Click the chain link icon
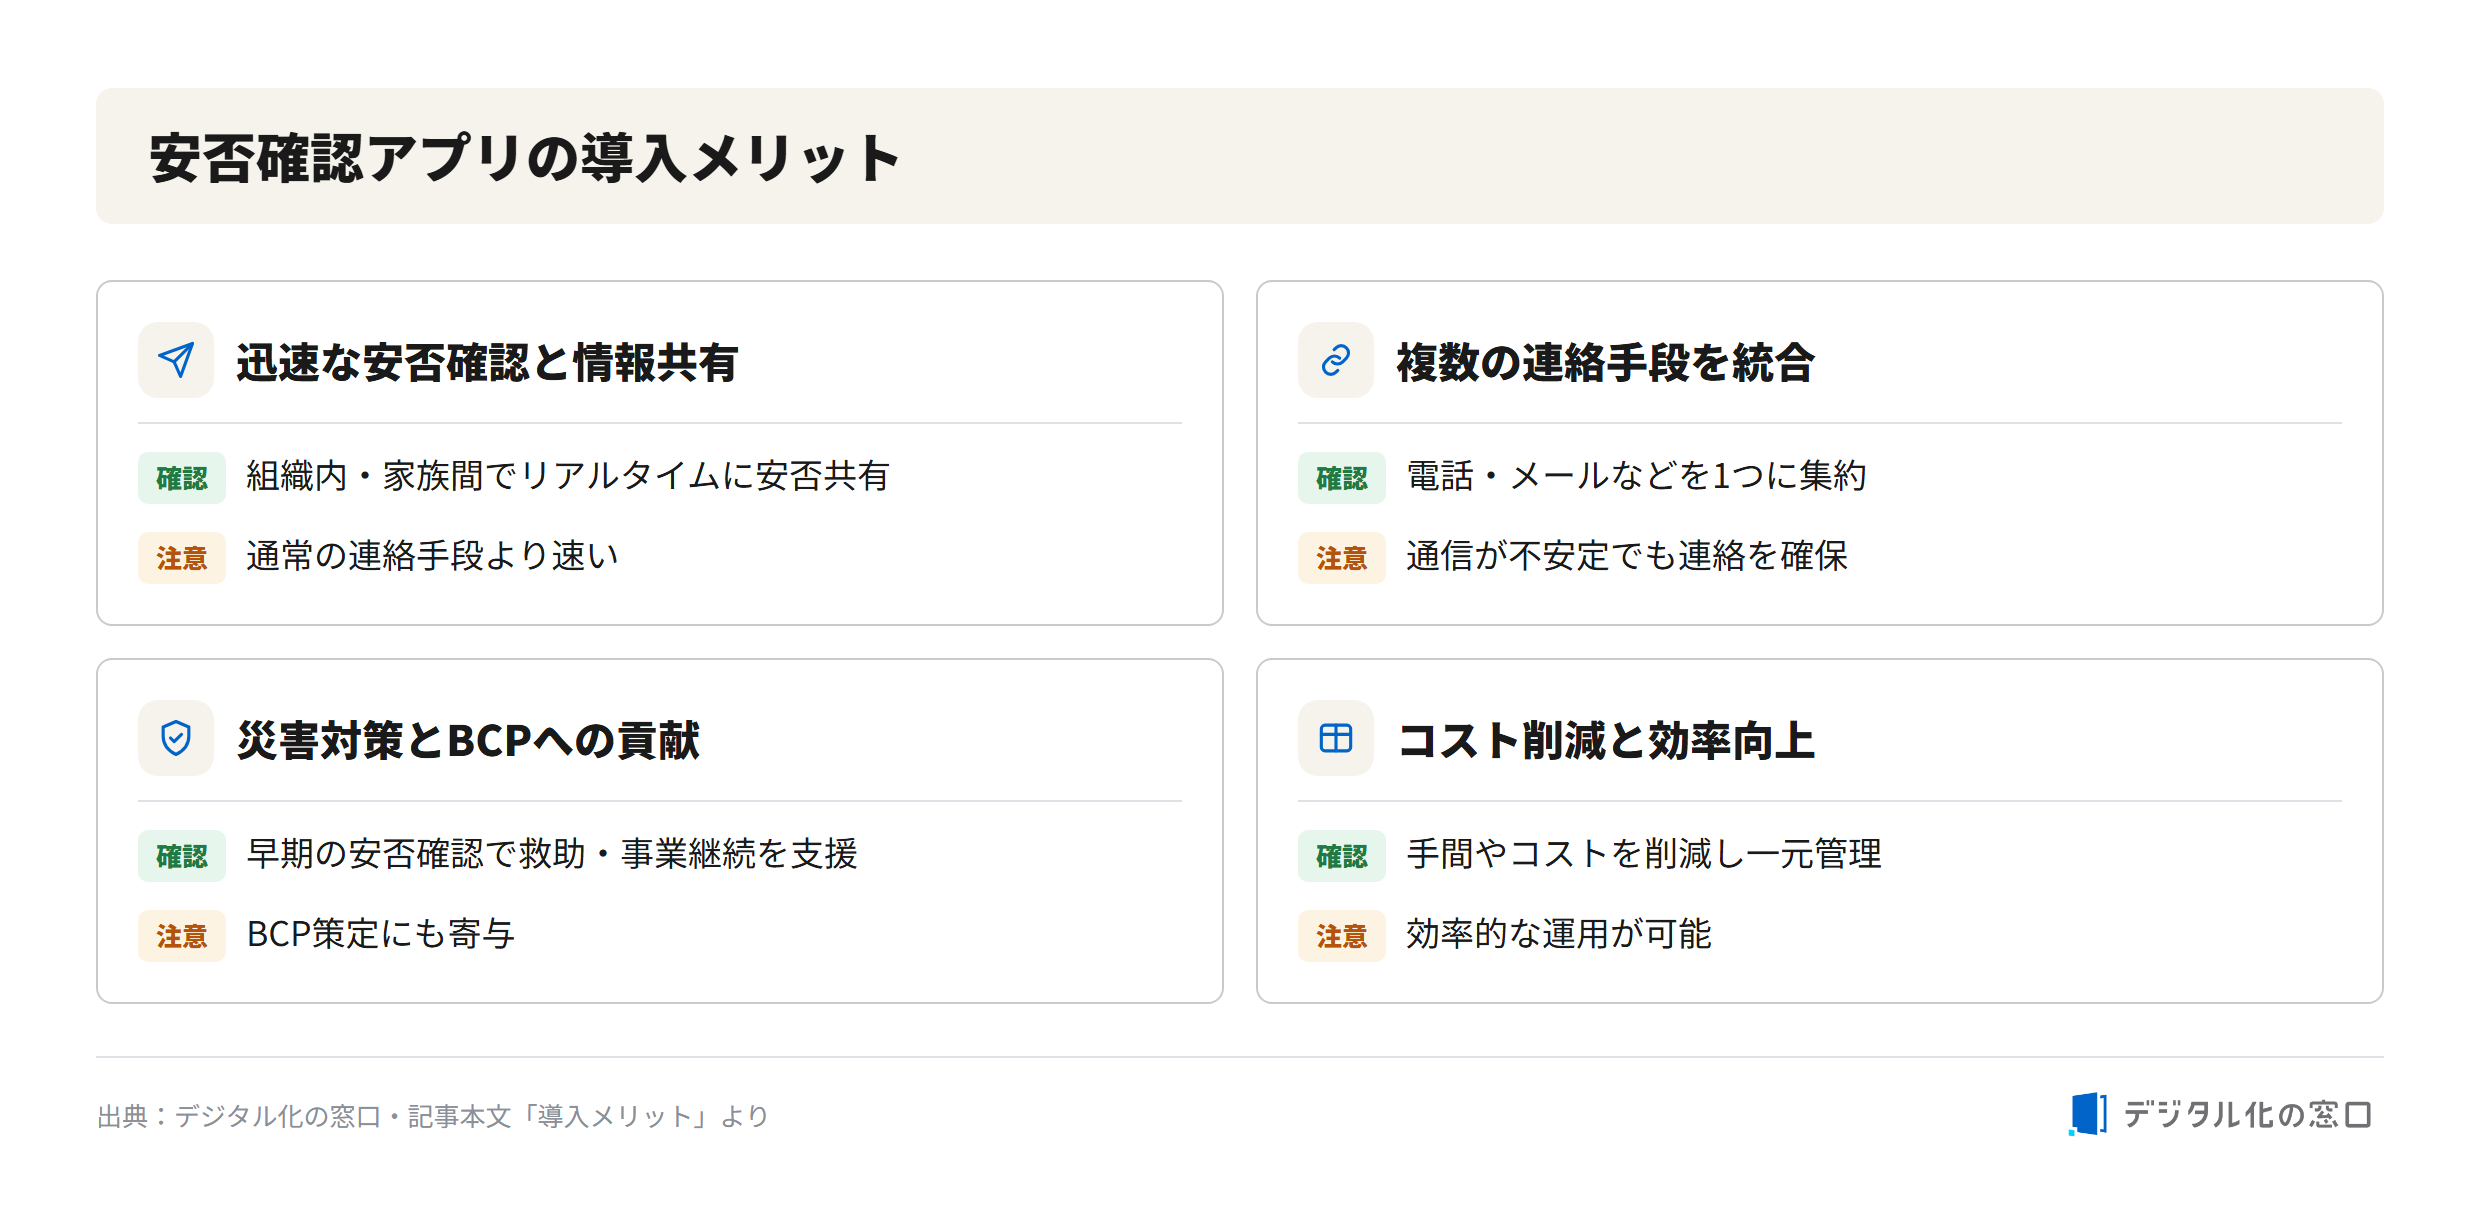 [1336, 360]
